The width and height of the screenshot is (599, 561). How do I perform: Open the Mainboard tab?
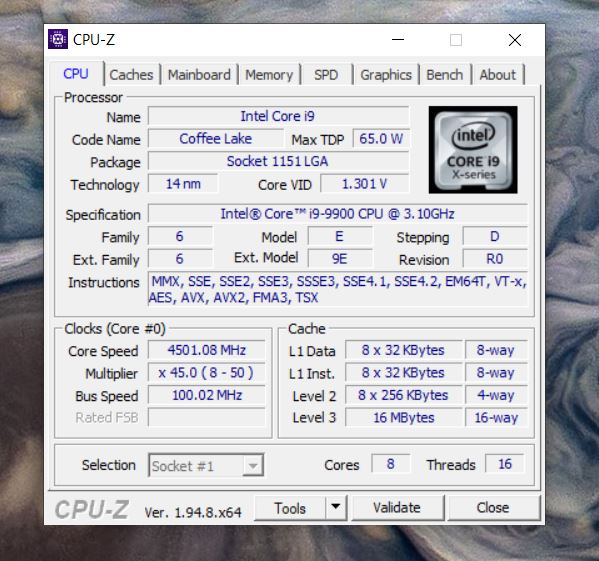pos(199,74)
